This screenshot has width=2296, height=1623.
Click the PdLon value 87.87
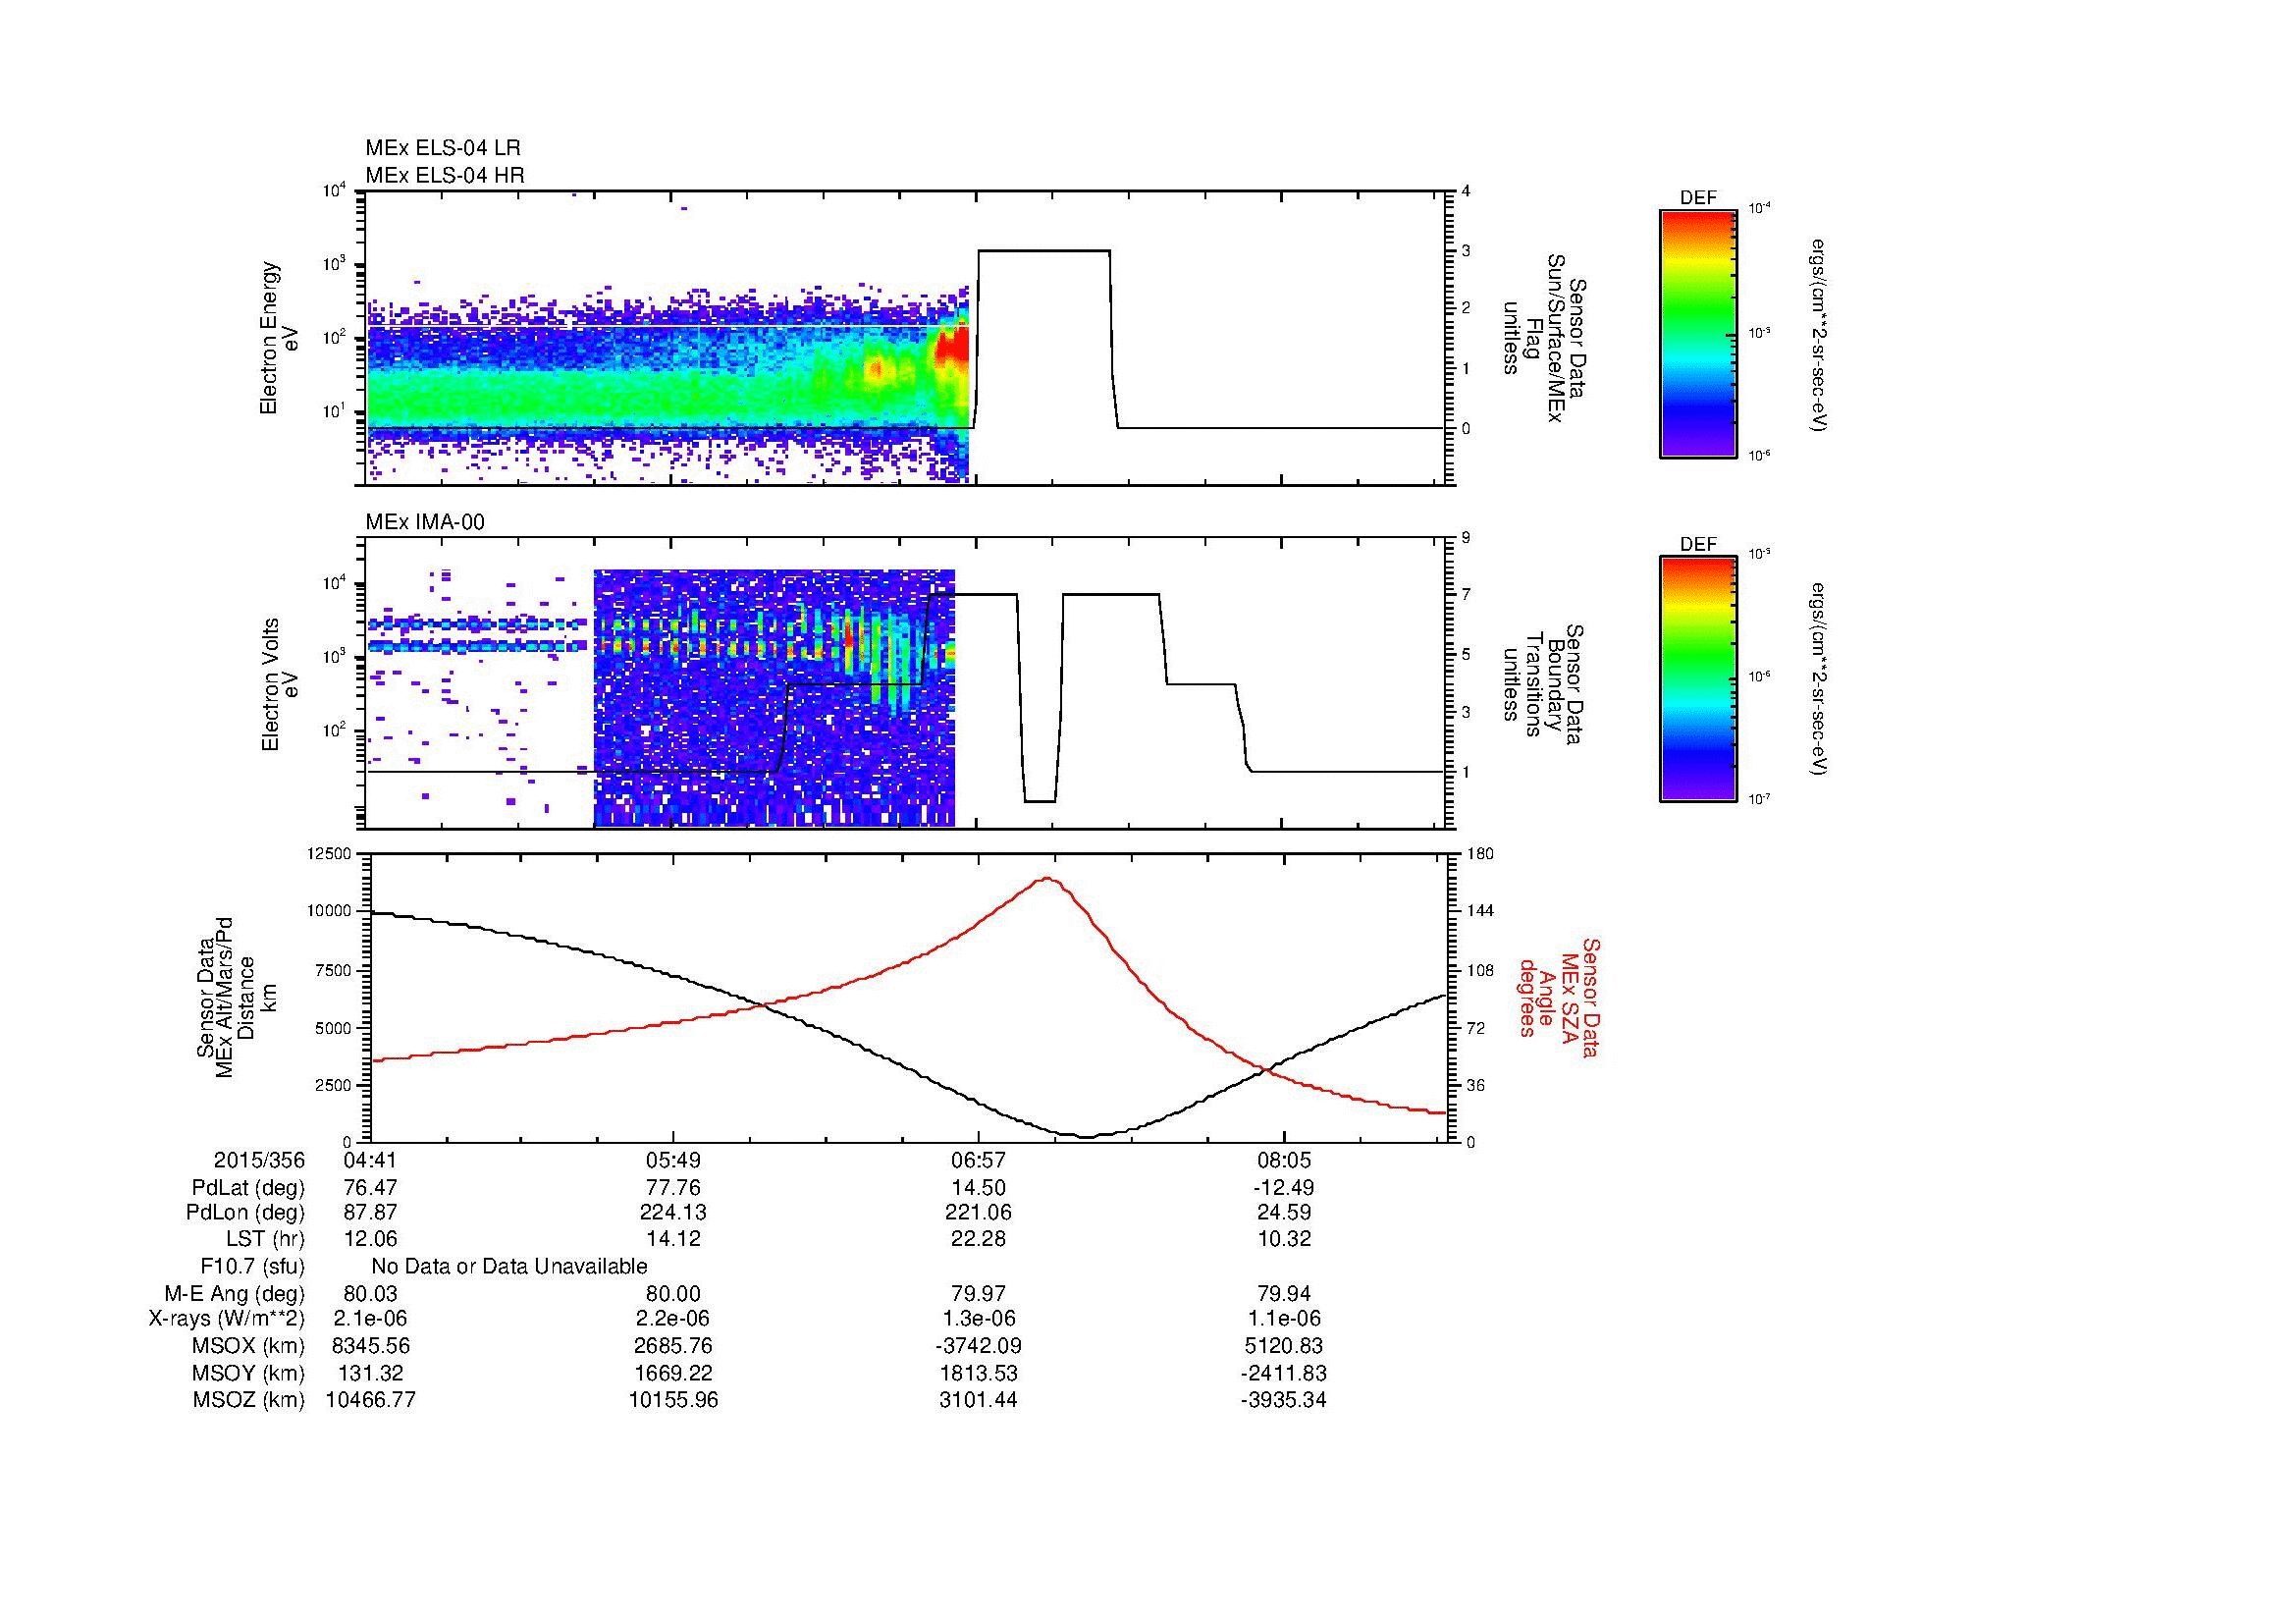[371, 1212]
